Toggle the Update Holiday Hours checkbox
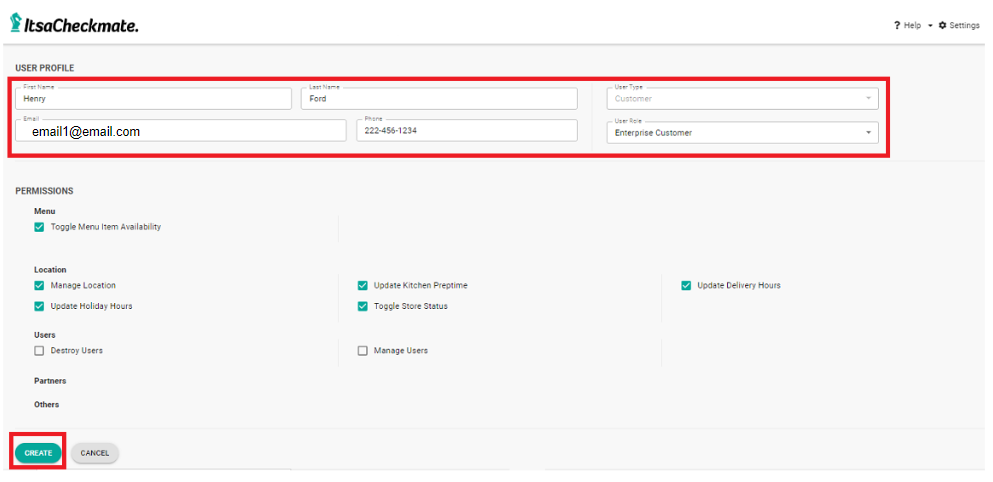 point(39,307)
